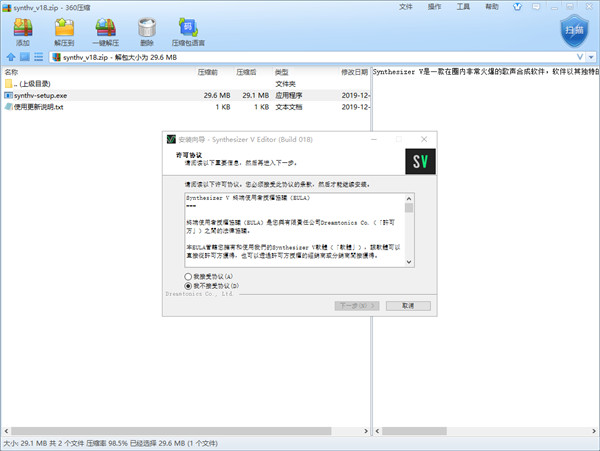Click the 29.1 MB compressed size cell
Viewport: 600px width, 451px height.
[x=255, y=95]
